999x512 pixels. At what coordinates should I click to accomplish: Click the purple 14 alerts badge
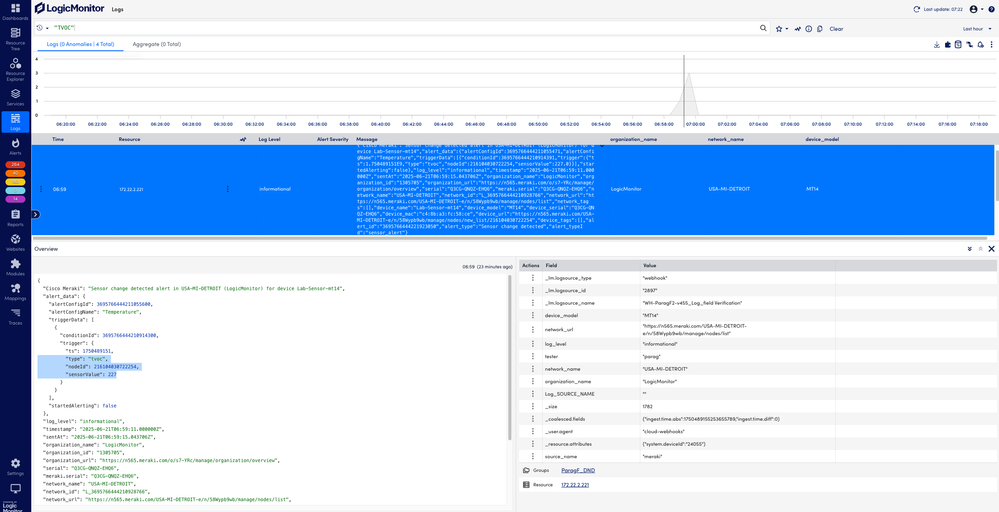15,199
